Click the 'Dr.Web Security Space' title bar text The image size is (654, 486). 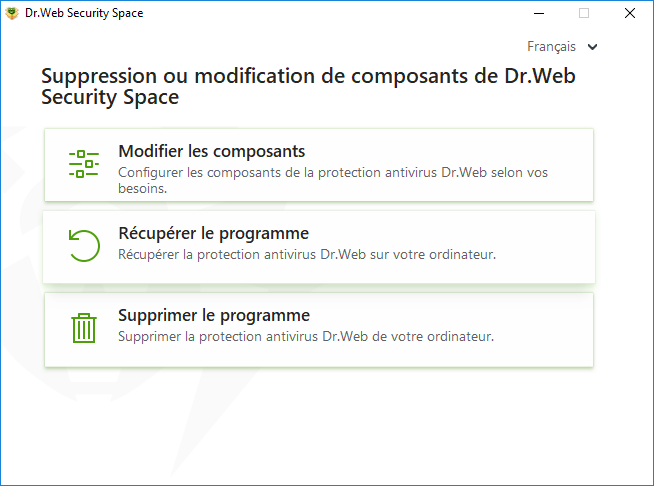(x=84, y=13)
